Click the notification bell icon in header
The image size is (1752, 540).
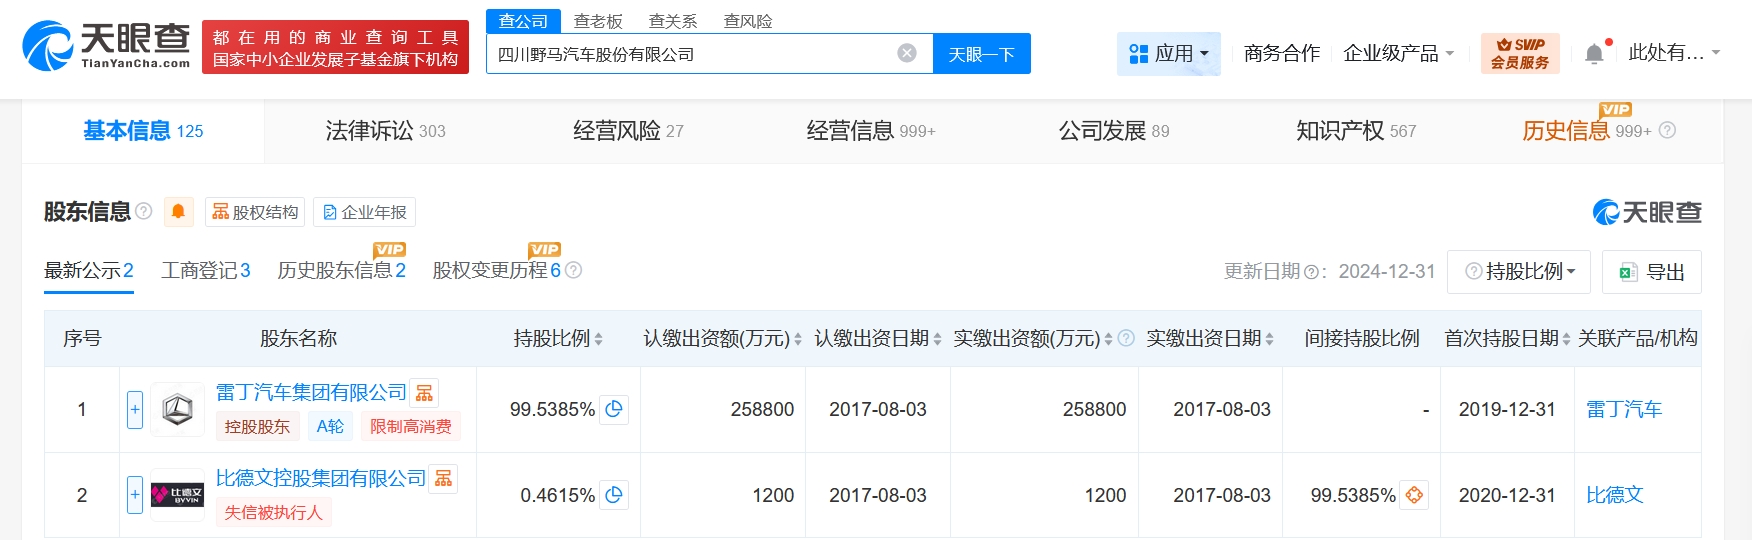(1594, 54)
